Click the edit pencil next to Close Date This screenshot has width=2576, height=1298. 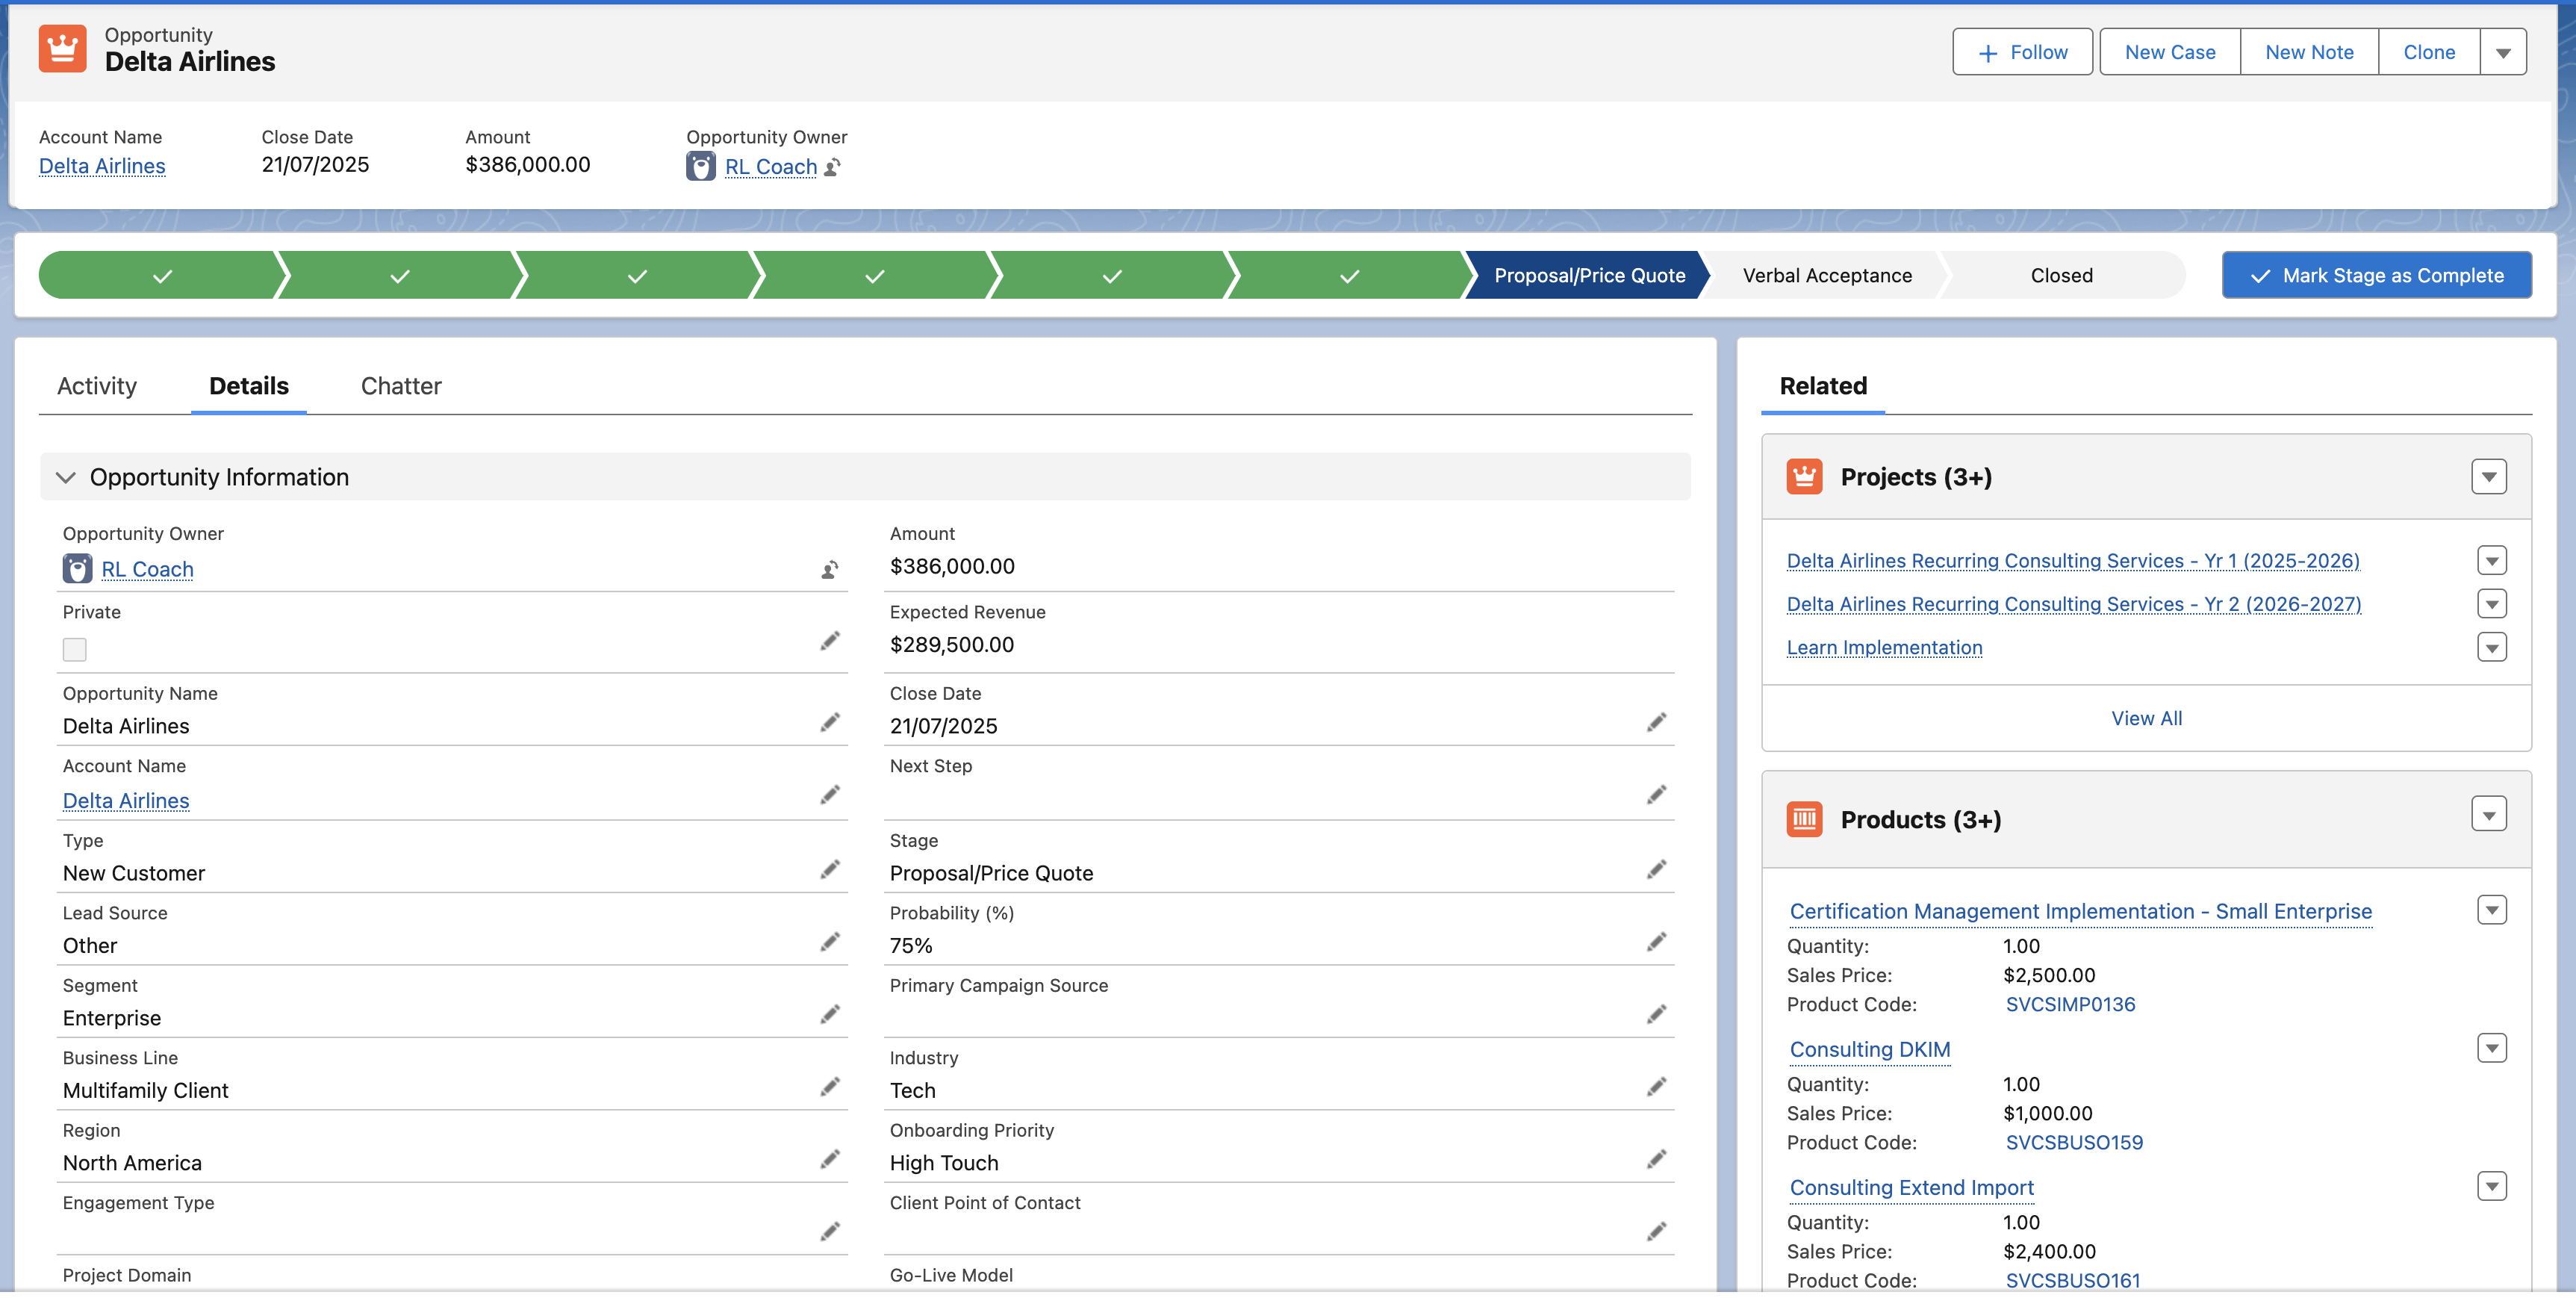(x=1656, y=723)
